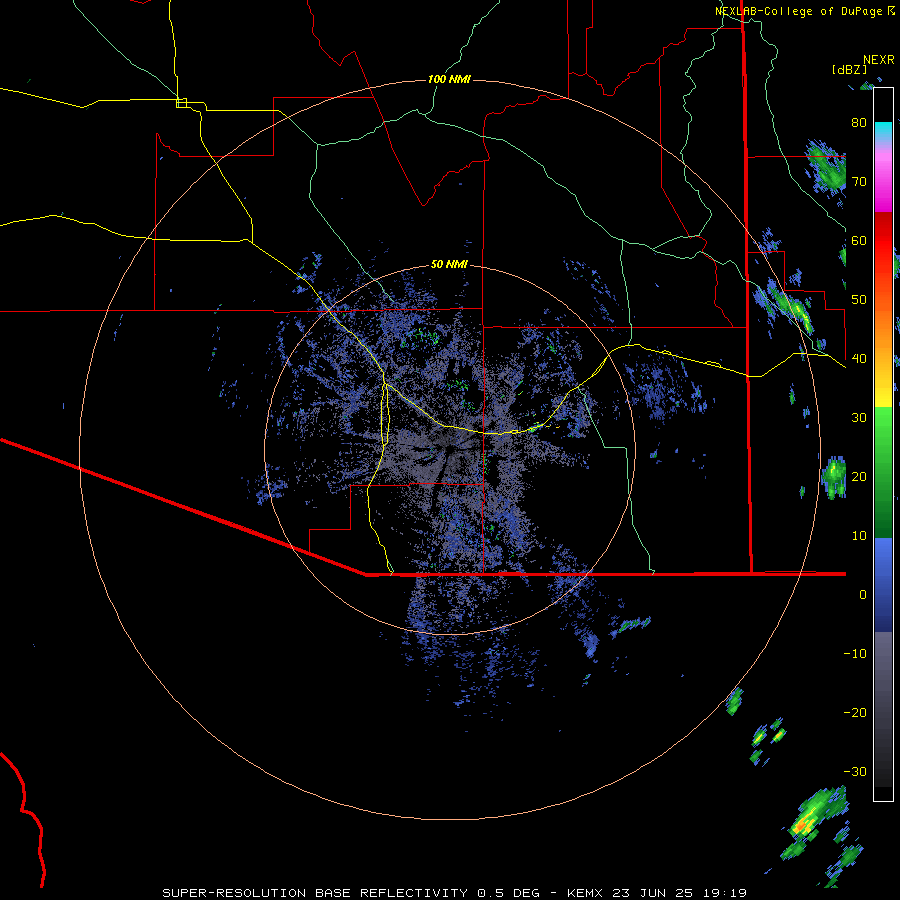
Task: Click the blue segment of the reflectivity color bar
Action: click(x=883, y=584)
